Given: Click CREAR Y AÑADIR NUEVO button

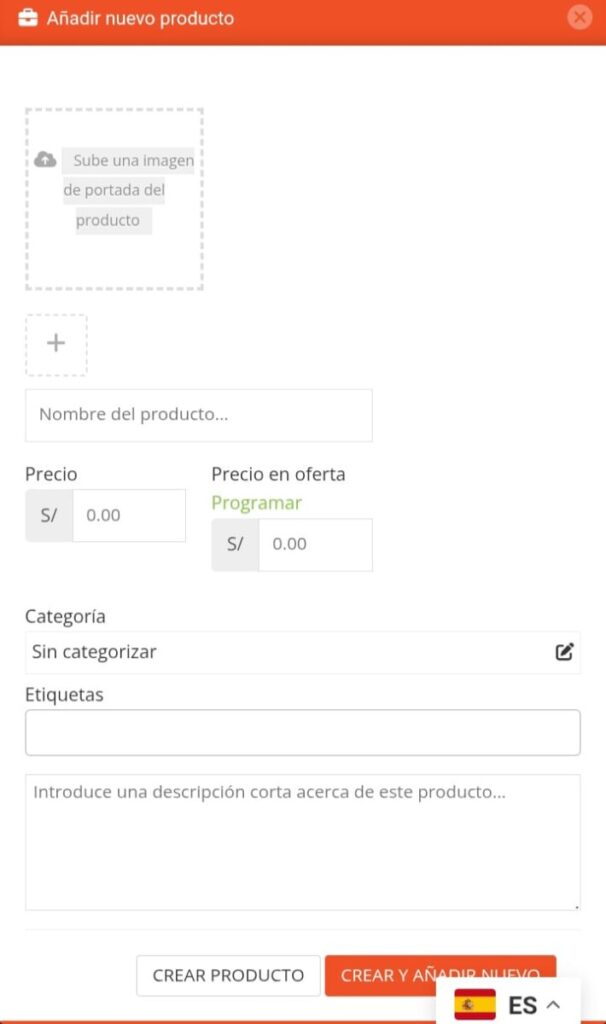Looking at the screenshot, I should tap(440, 976).
